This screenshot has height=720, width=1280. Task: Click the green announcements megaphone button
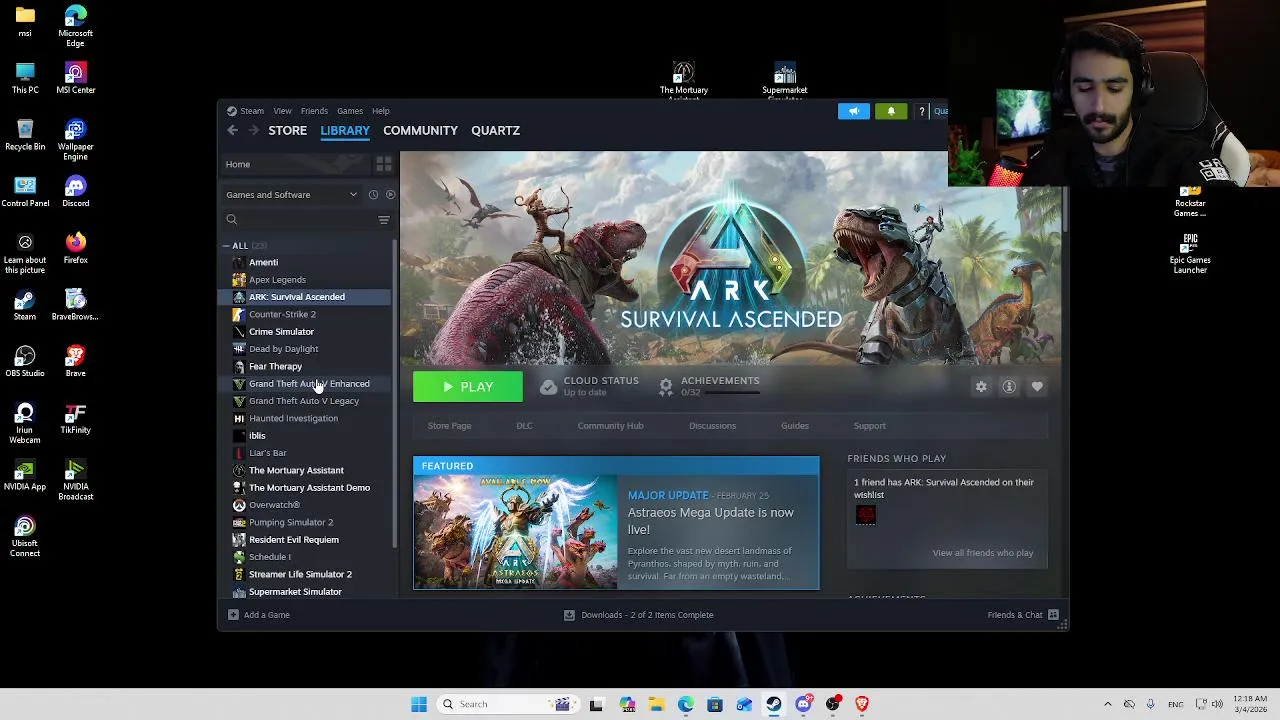(853, 111)
